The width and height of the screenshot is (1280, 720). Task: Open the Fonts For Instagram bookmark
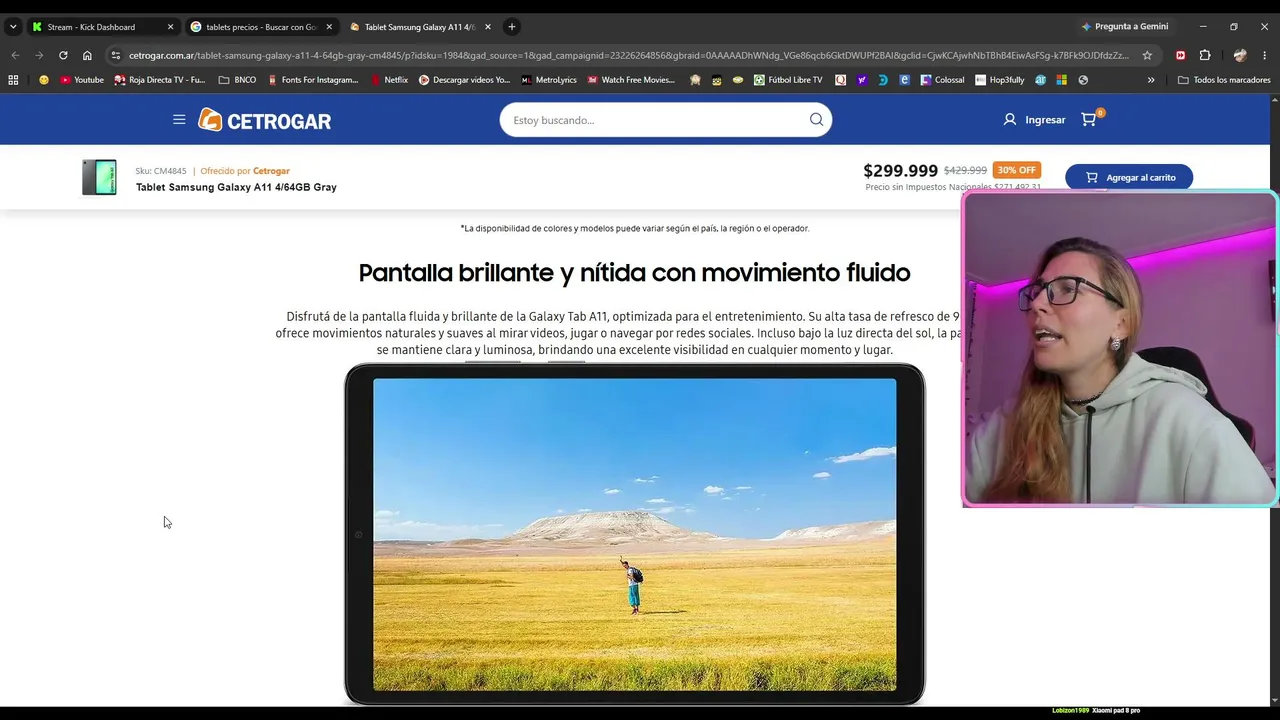[313, 80]
